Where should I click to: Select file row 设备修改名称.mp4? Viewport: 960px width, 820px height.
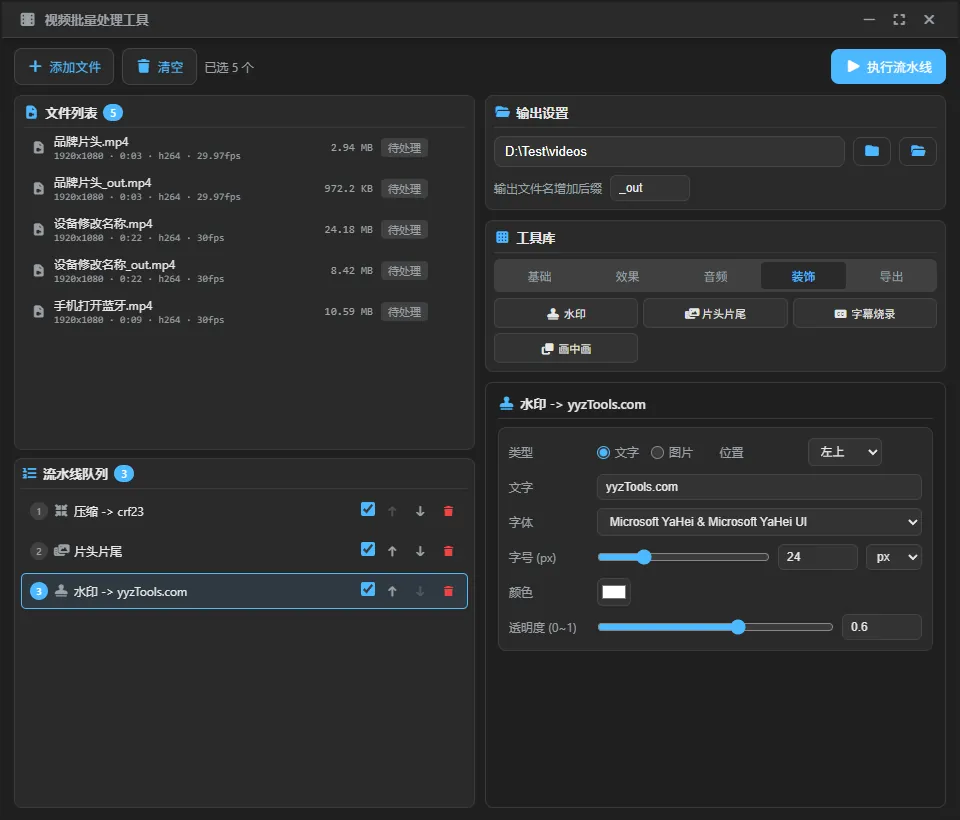pos(244,230)
